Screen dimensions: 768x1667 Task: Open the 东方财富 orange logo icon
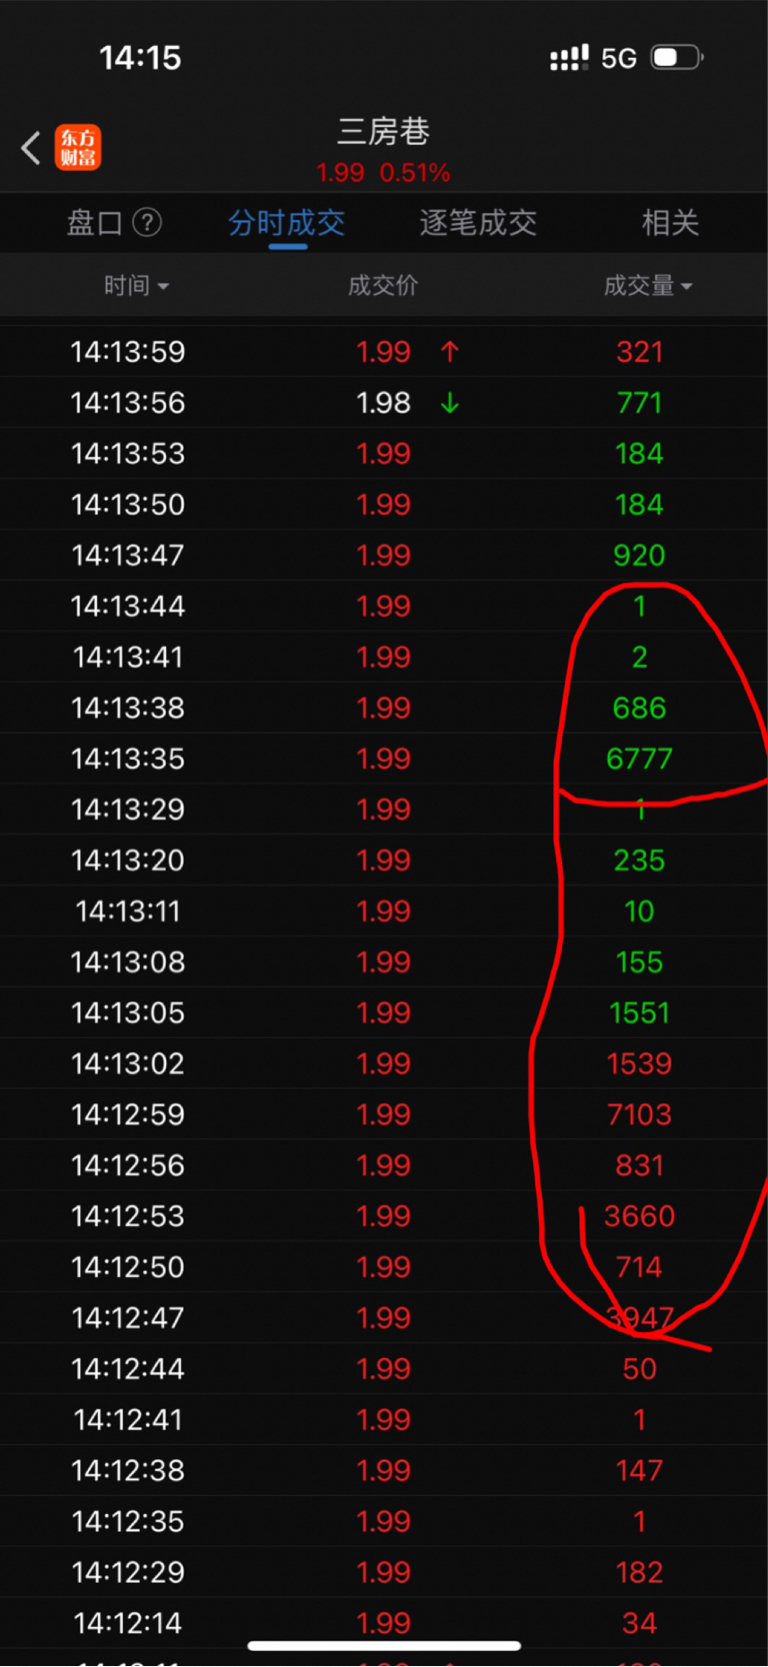(x=78, y=148)
